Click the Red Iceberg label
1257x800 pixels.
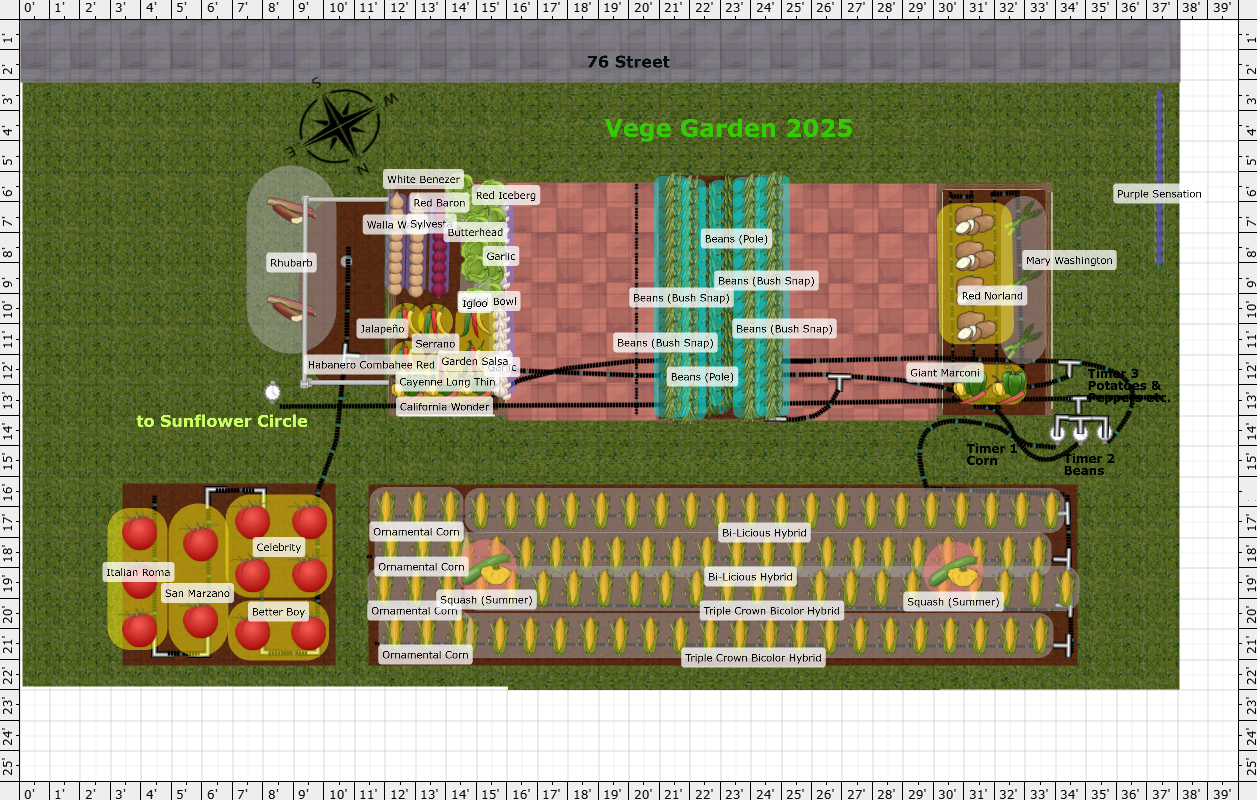[x=506, y=195]
